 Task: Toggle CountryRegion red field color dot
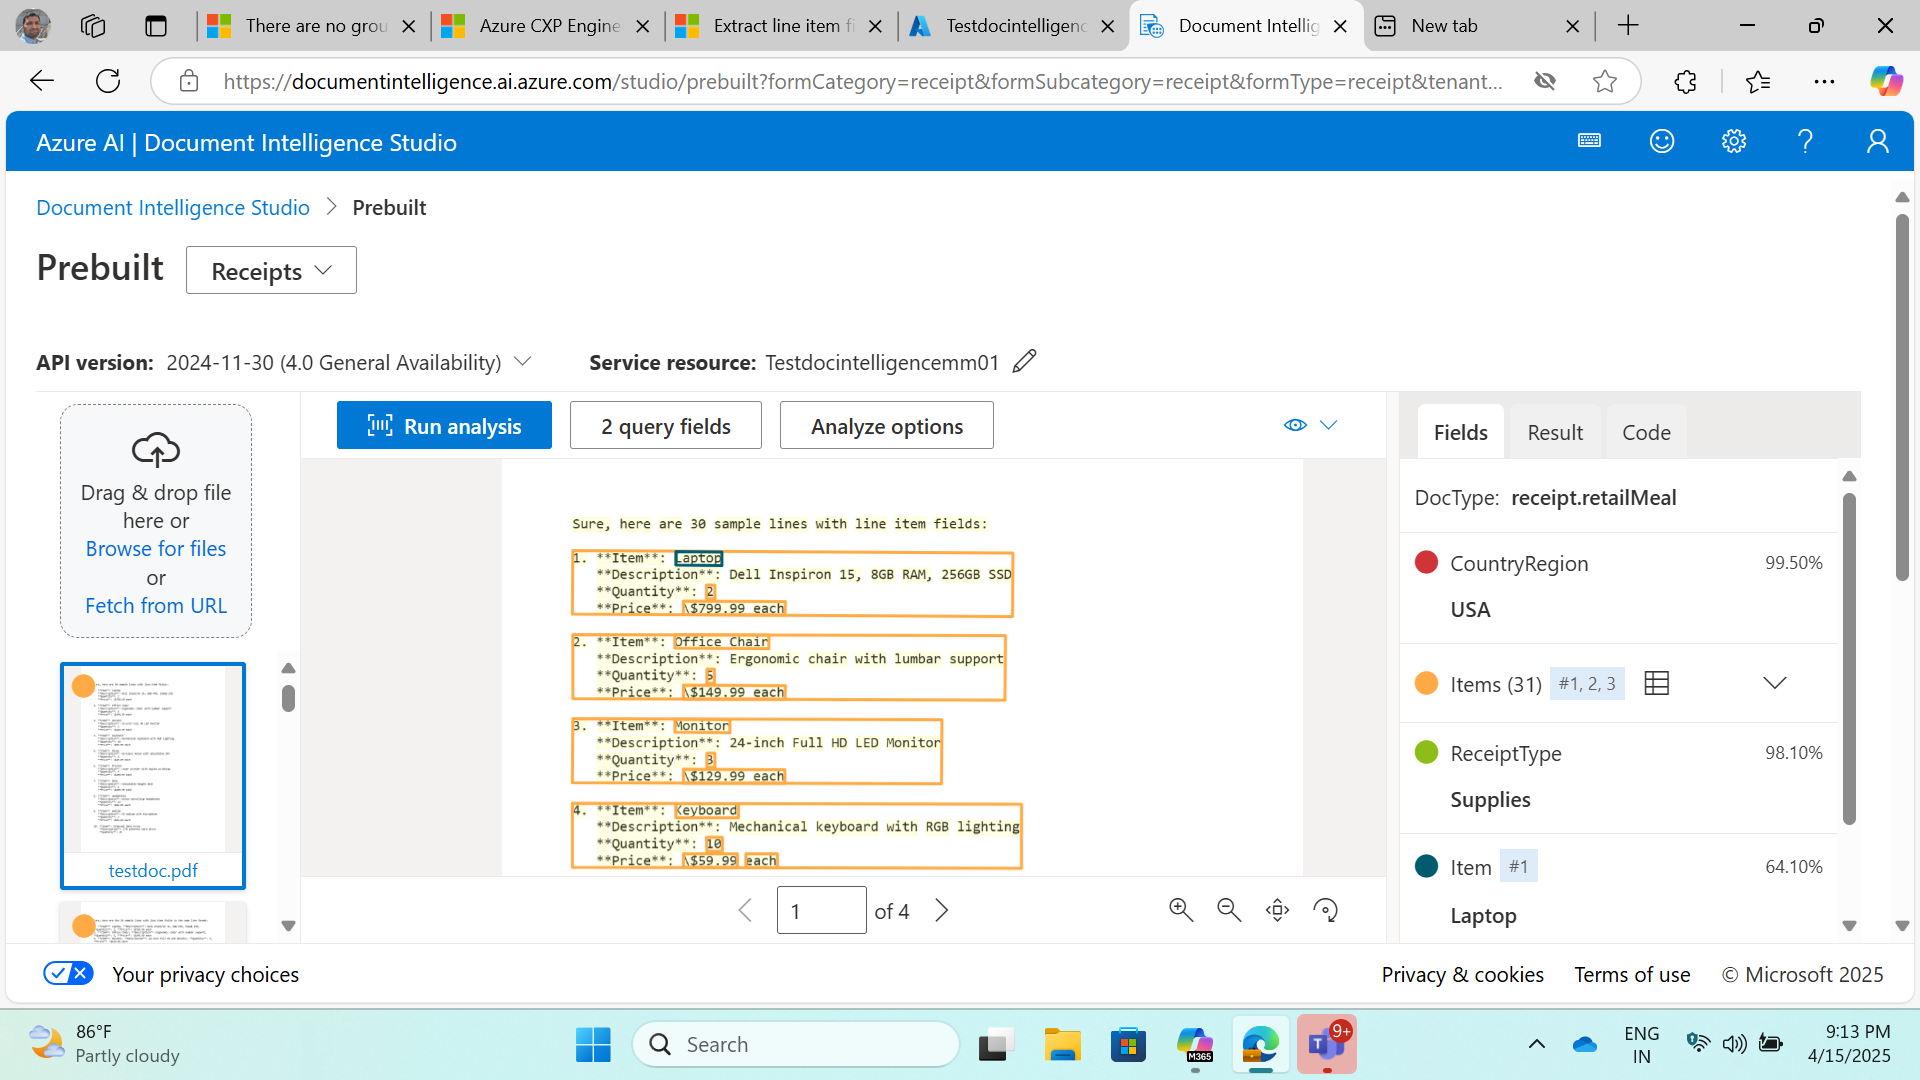[1426, 562]
